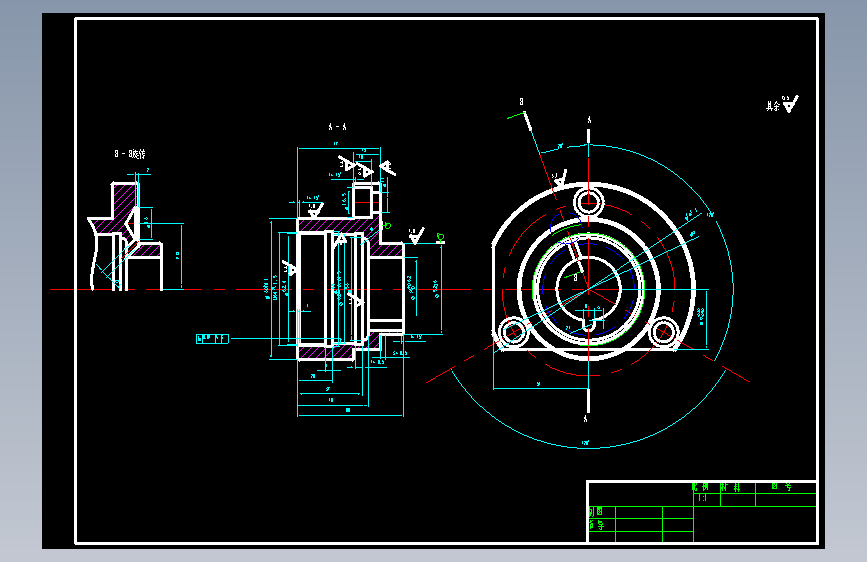Select the lower-left lug bolt hole on the flange
The height and width of the screenshot is (562, 867).
[512, 332]
